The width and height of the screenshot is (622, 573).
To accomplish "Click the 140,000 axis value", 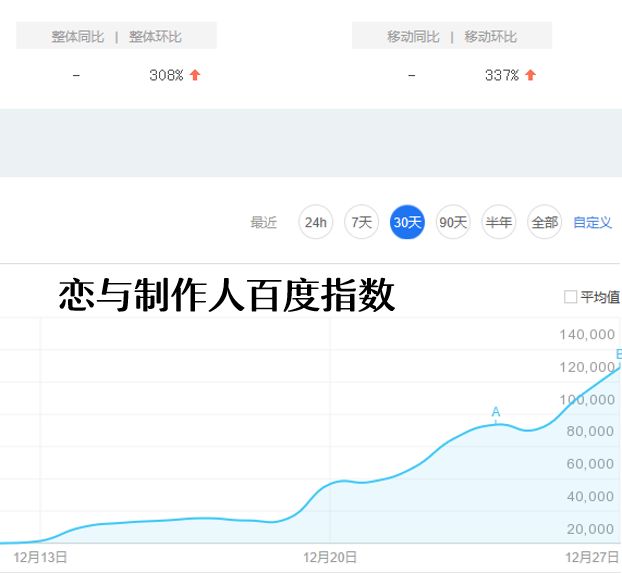I will [587, 335].
